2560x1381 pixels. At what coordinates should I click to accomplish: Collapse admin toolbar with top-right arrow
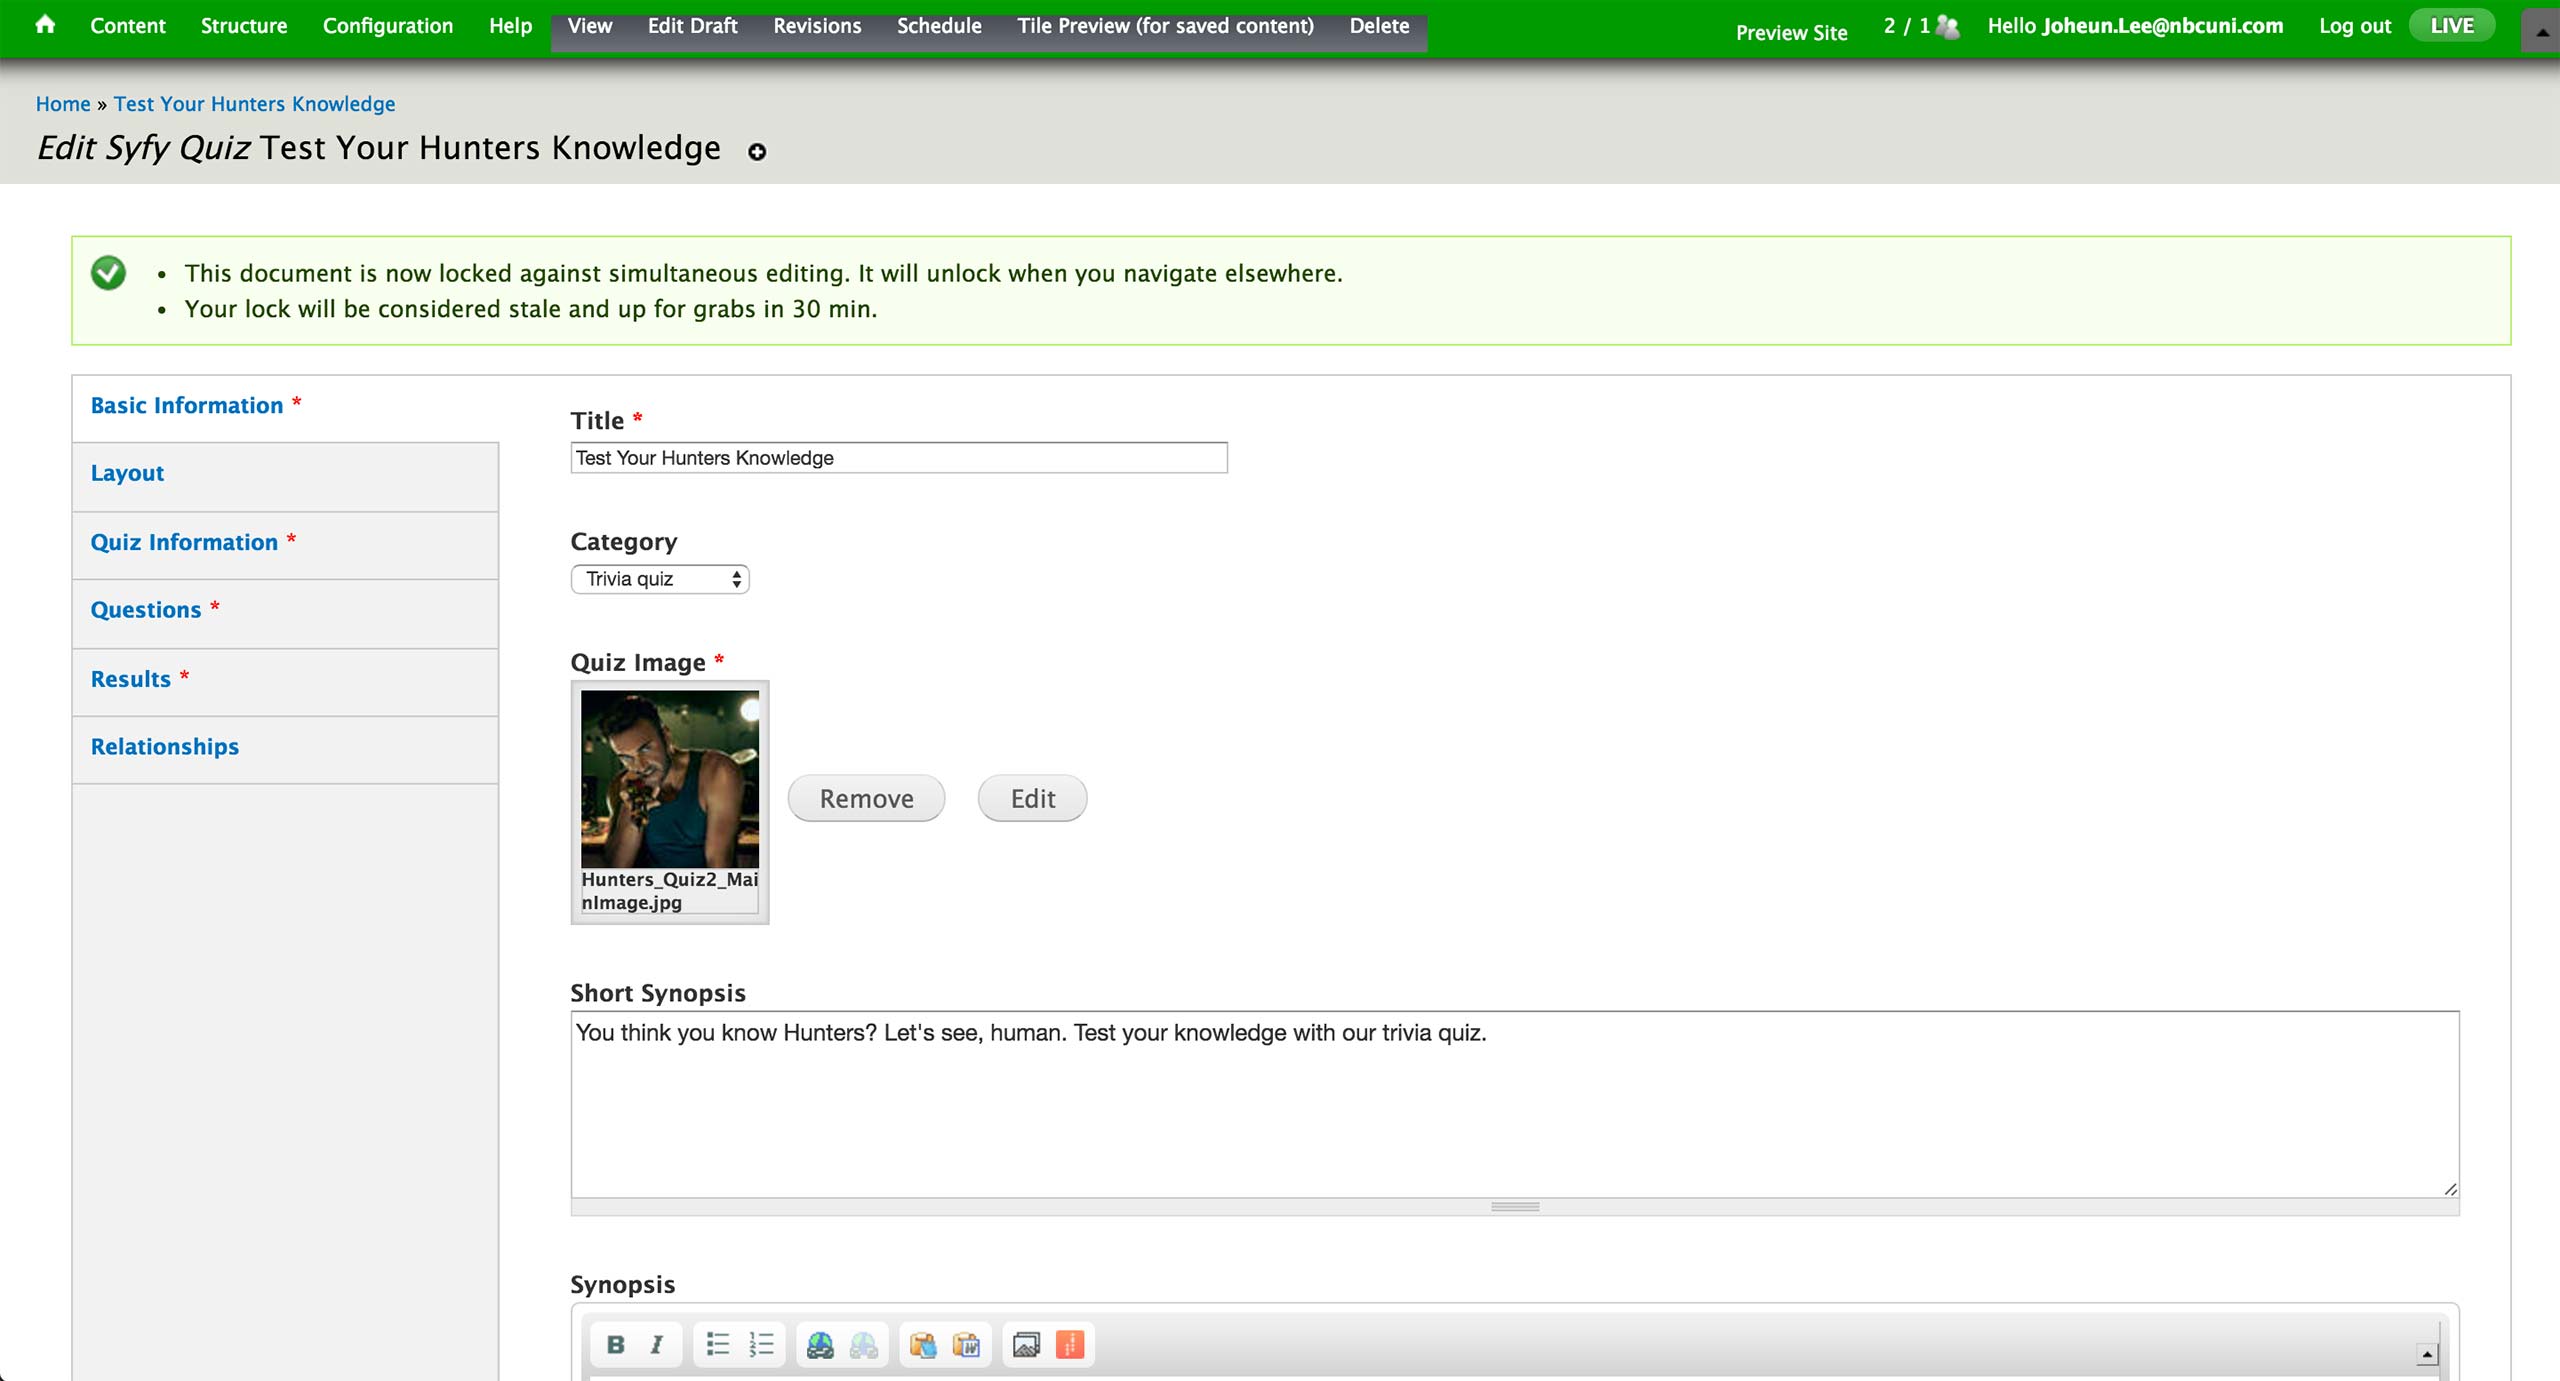(2541, 31)
